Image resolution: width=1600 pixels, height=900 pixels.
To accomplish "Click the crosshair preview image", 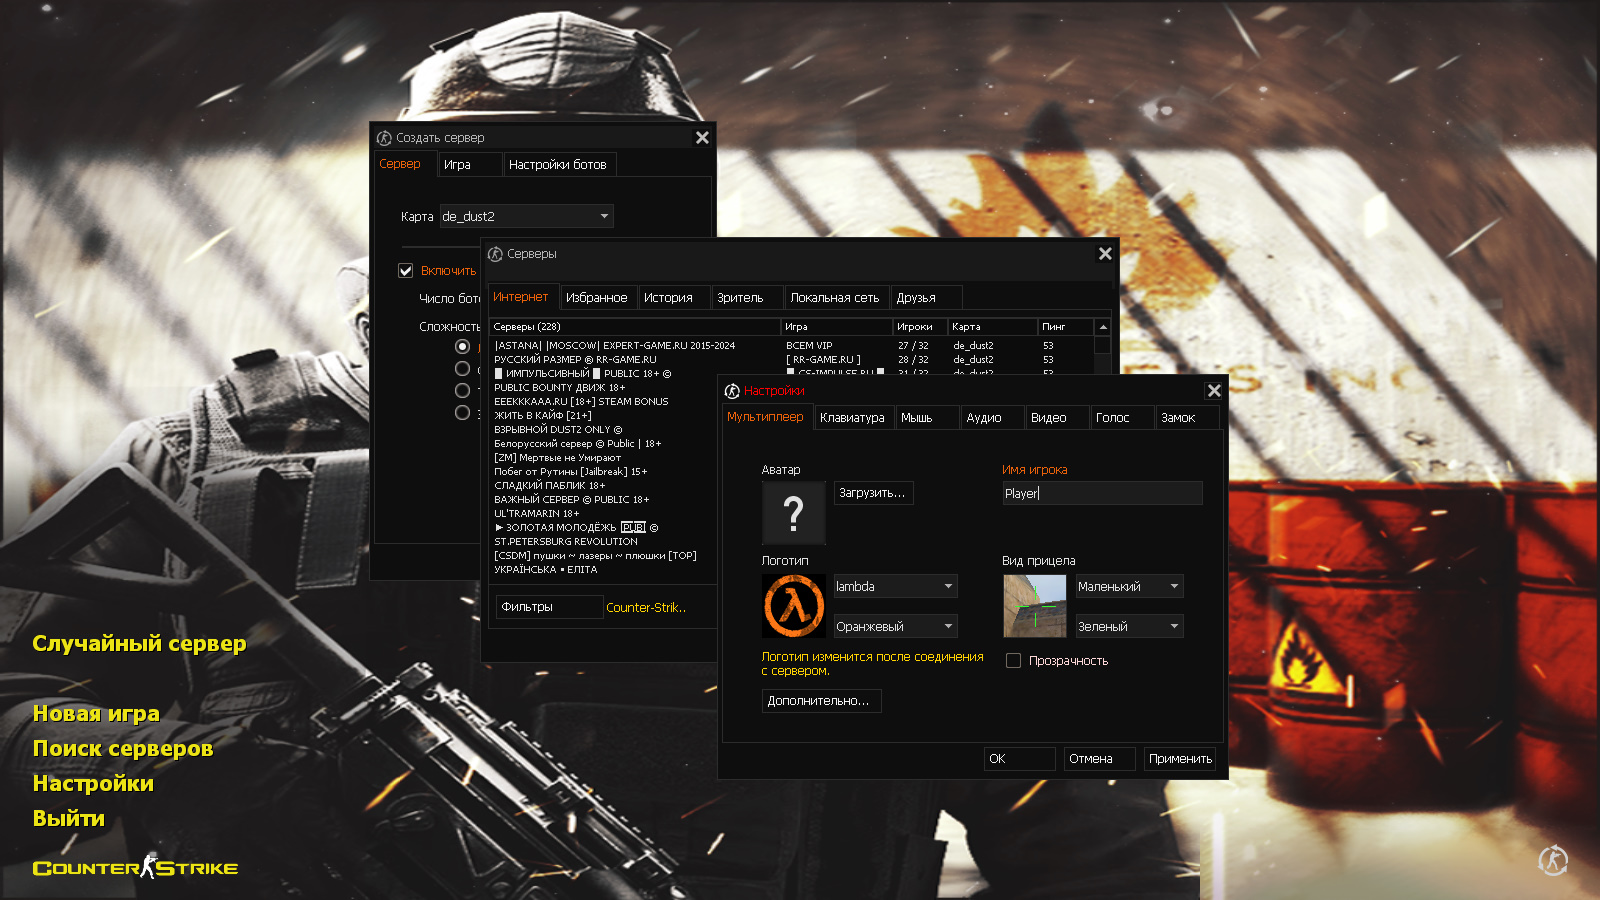I will (1034, 606).
